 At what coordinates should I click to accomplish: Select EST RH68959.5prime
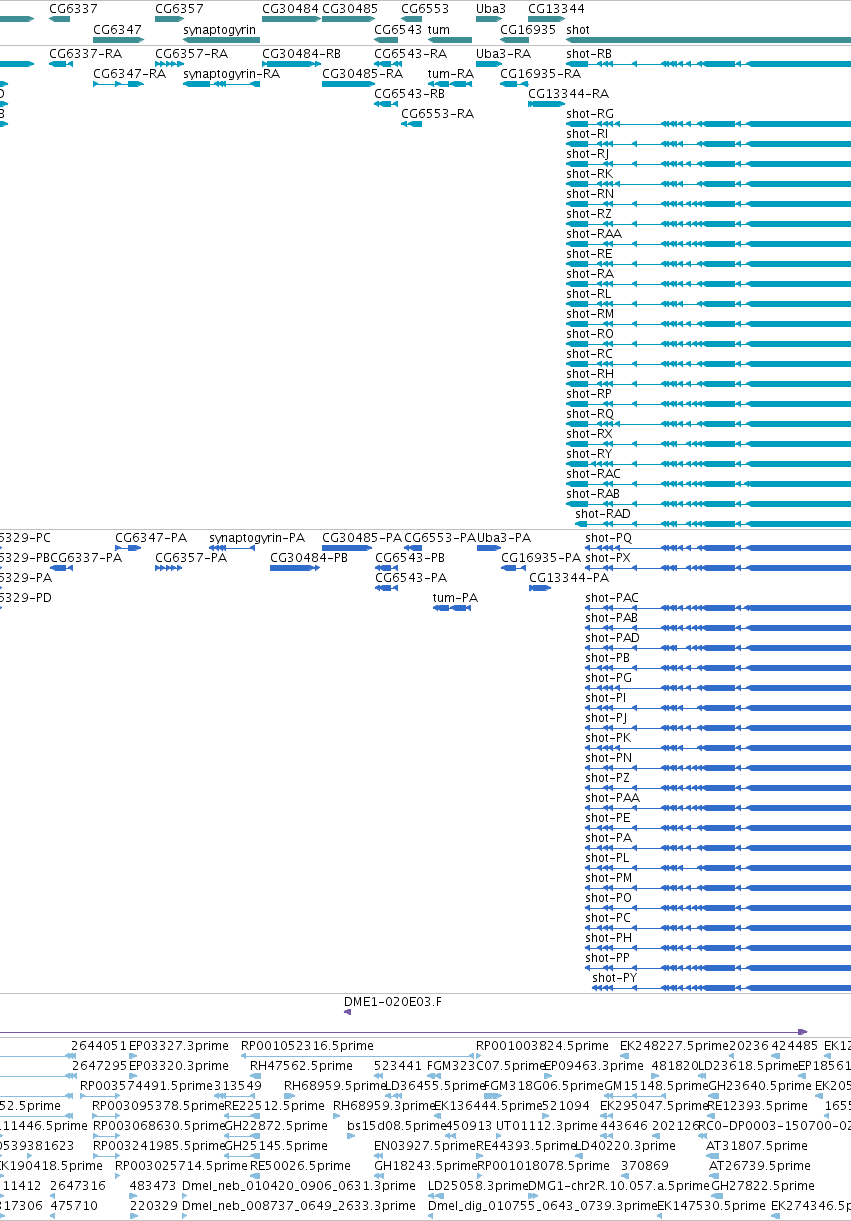(x=335, y=1086)
